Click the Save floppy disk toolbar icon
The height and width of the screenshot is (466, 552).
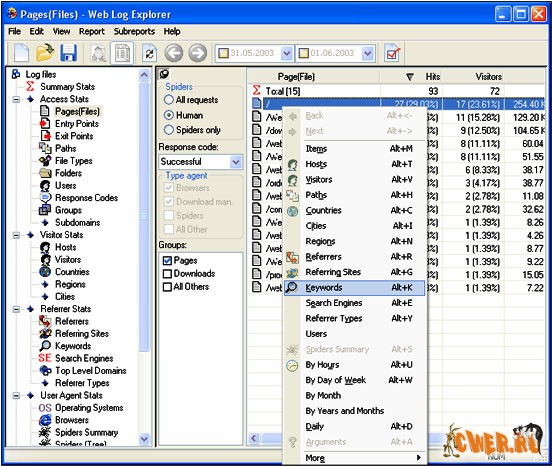[69, 53]
